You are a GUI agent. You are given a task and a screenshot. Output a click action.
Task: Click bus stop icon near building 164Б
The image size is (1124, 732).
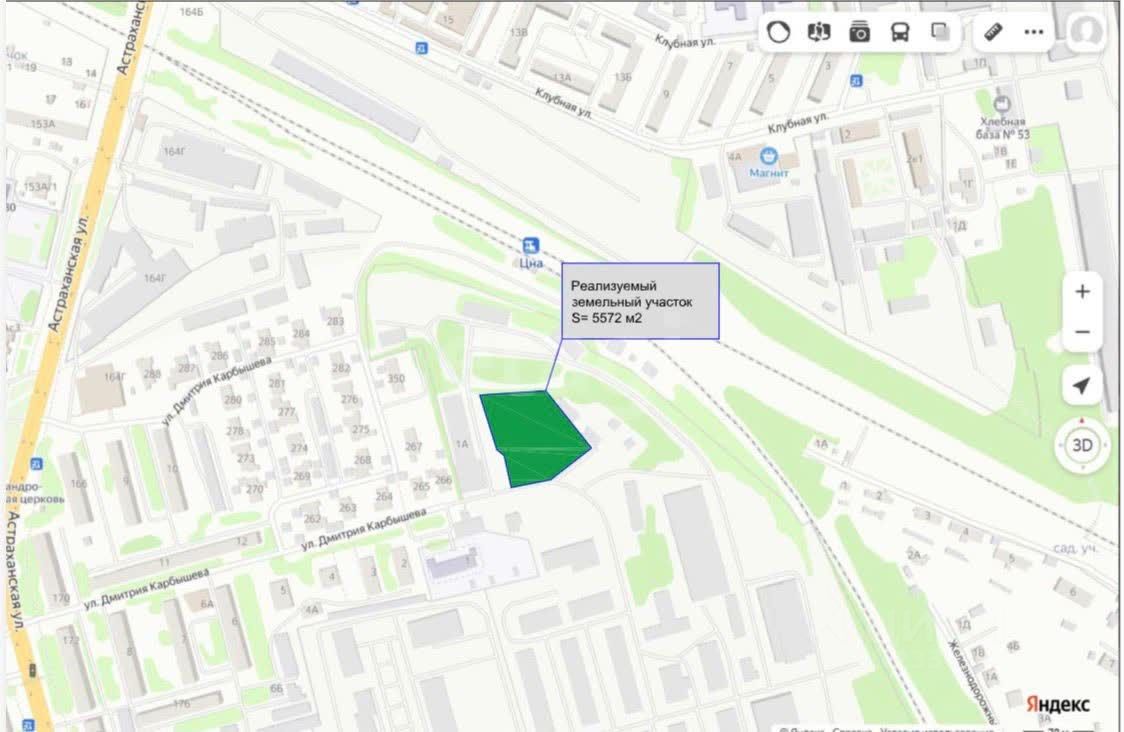coord(422,48)
